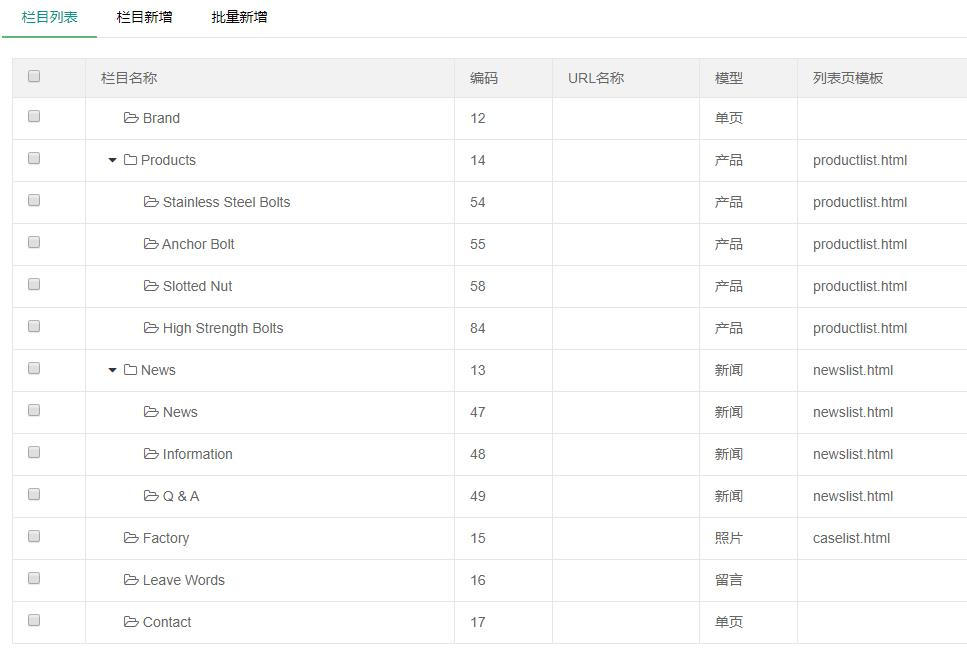Click the Anchor Bolt folder icon

coord(151,244)
